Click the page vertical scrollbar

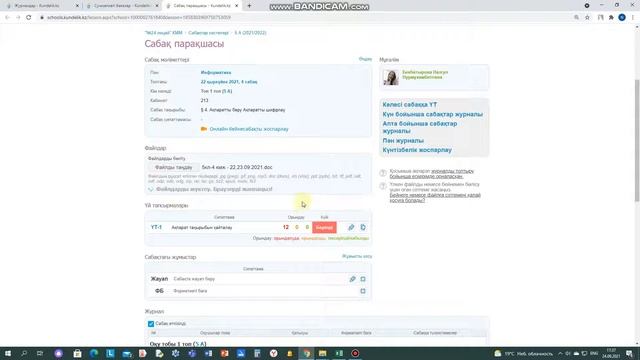click(637, 140)
